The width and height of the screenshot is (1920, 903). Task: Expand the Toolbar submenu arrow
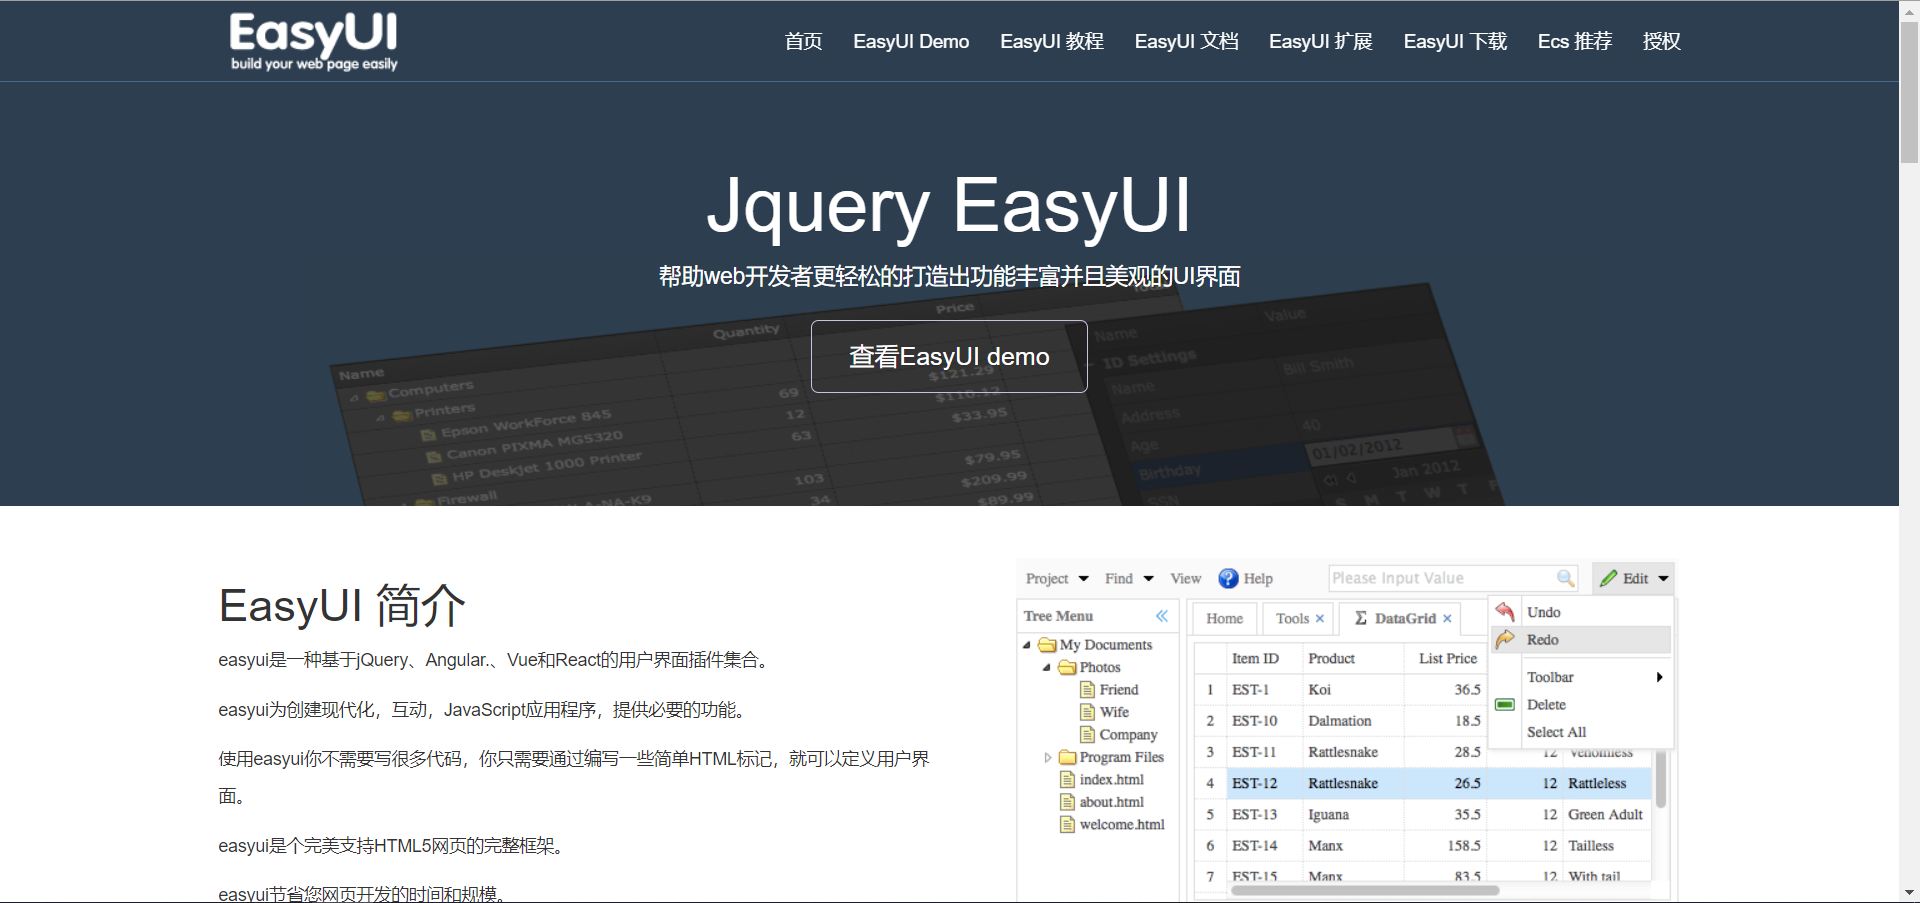pyautogui.click(x=1659, y=677)
